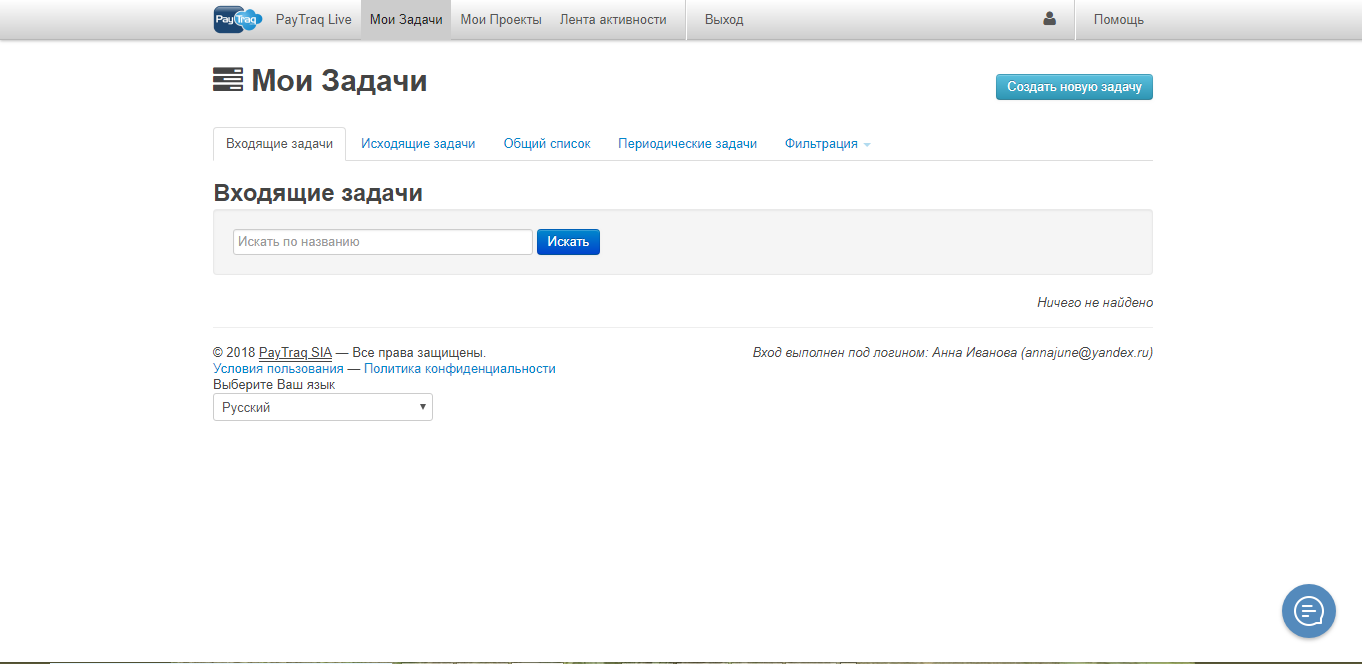Click the Создать новую задачу button

[1074, 87]
